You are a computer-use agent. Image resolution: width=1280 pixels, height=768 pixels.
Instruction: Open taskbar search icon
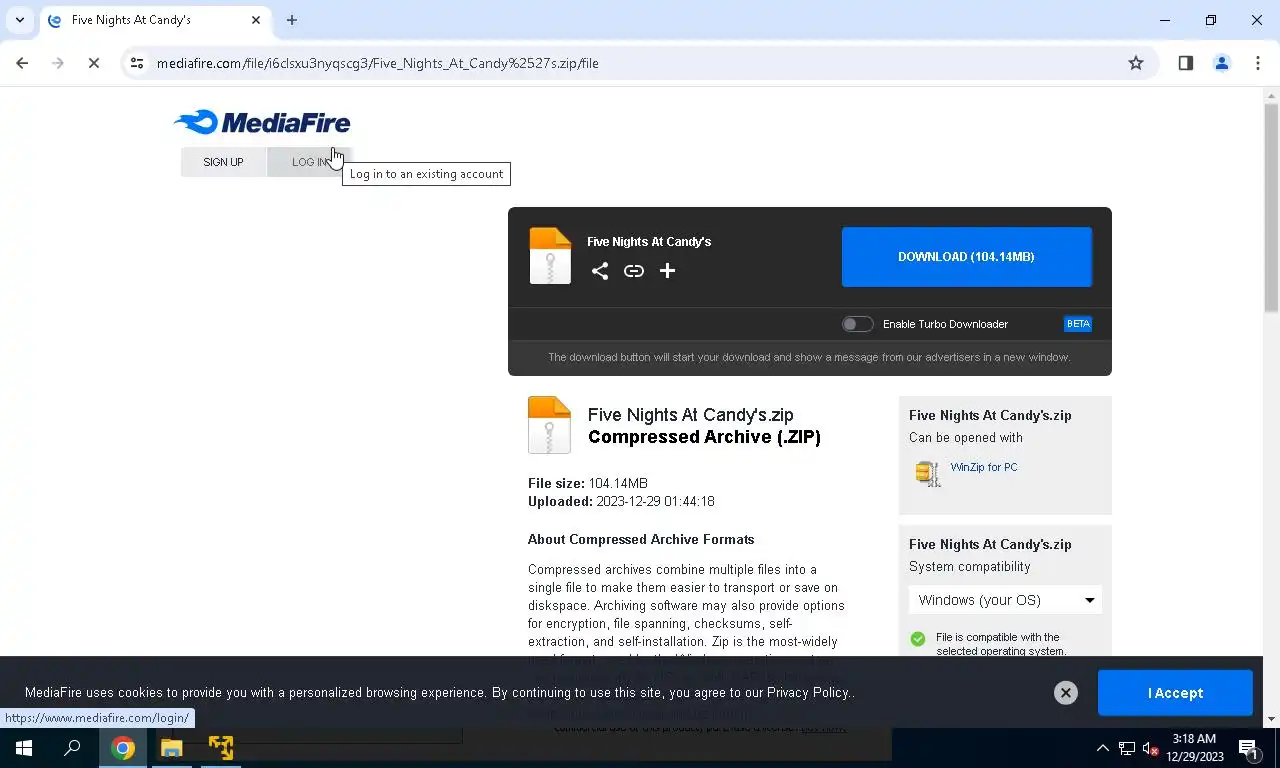pyautogui.click(x=72, y=748)
